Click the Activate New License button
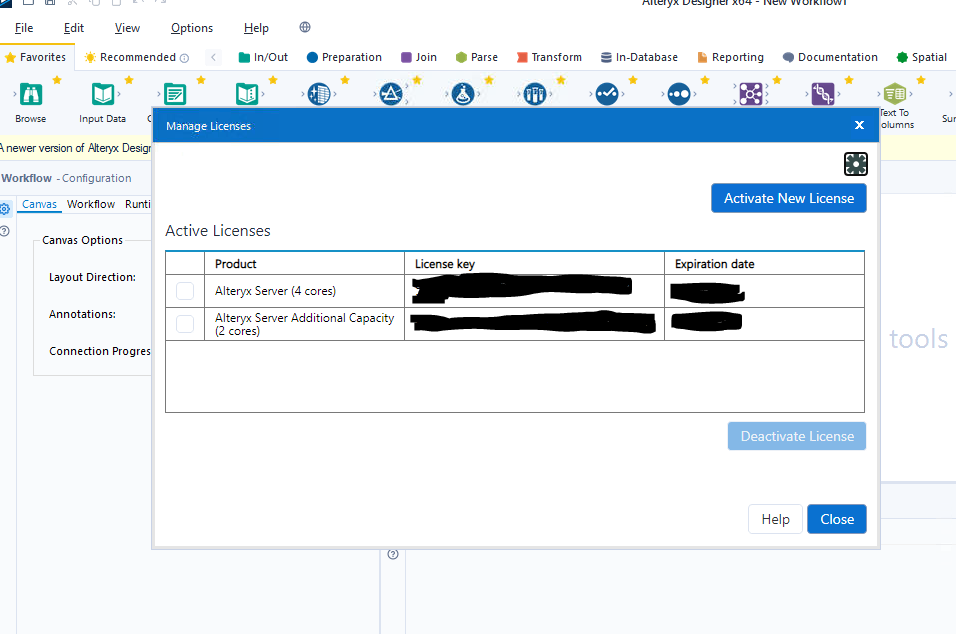 click(788, 198)
